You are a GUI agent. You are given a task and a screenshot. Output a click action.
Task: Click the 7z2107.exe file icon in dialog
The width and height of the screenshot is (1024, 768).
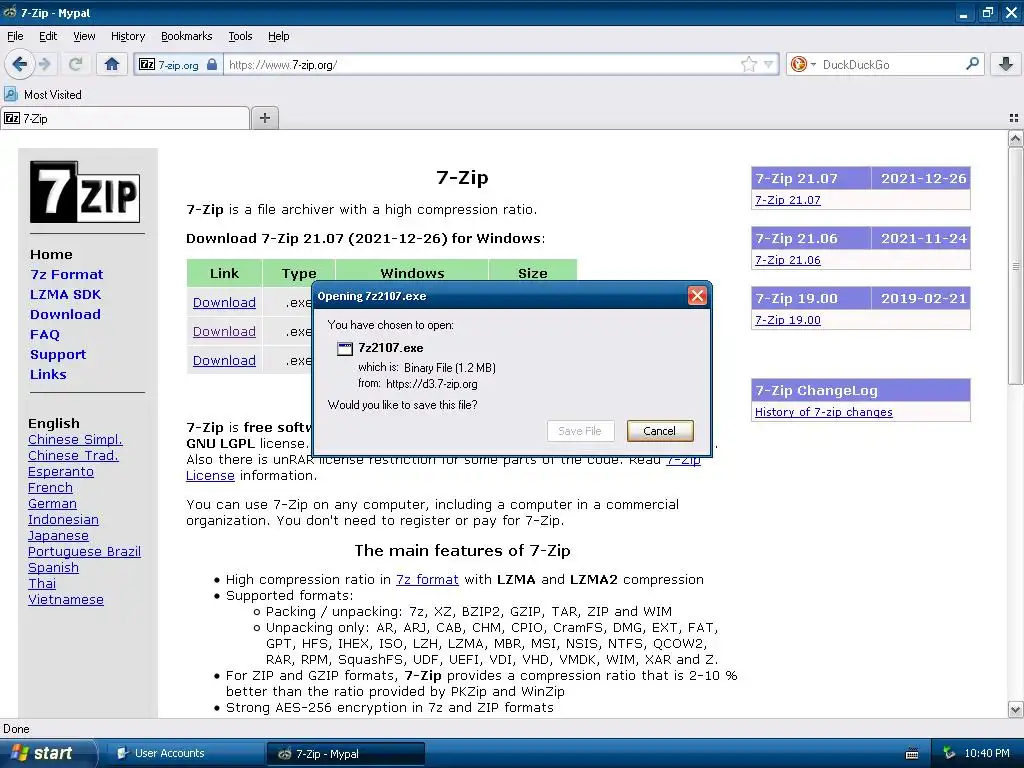(x=344, y=349)
